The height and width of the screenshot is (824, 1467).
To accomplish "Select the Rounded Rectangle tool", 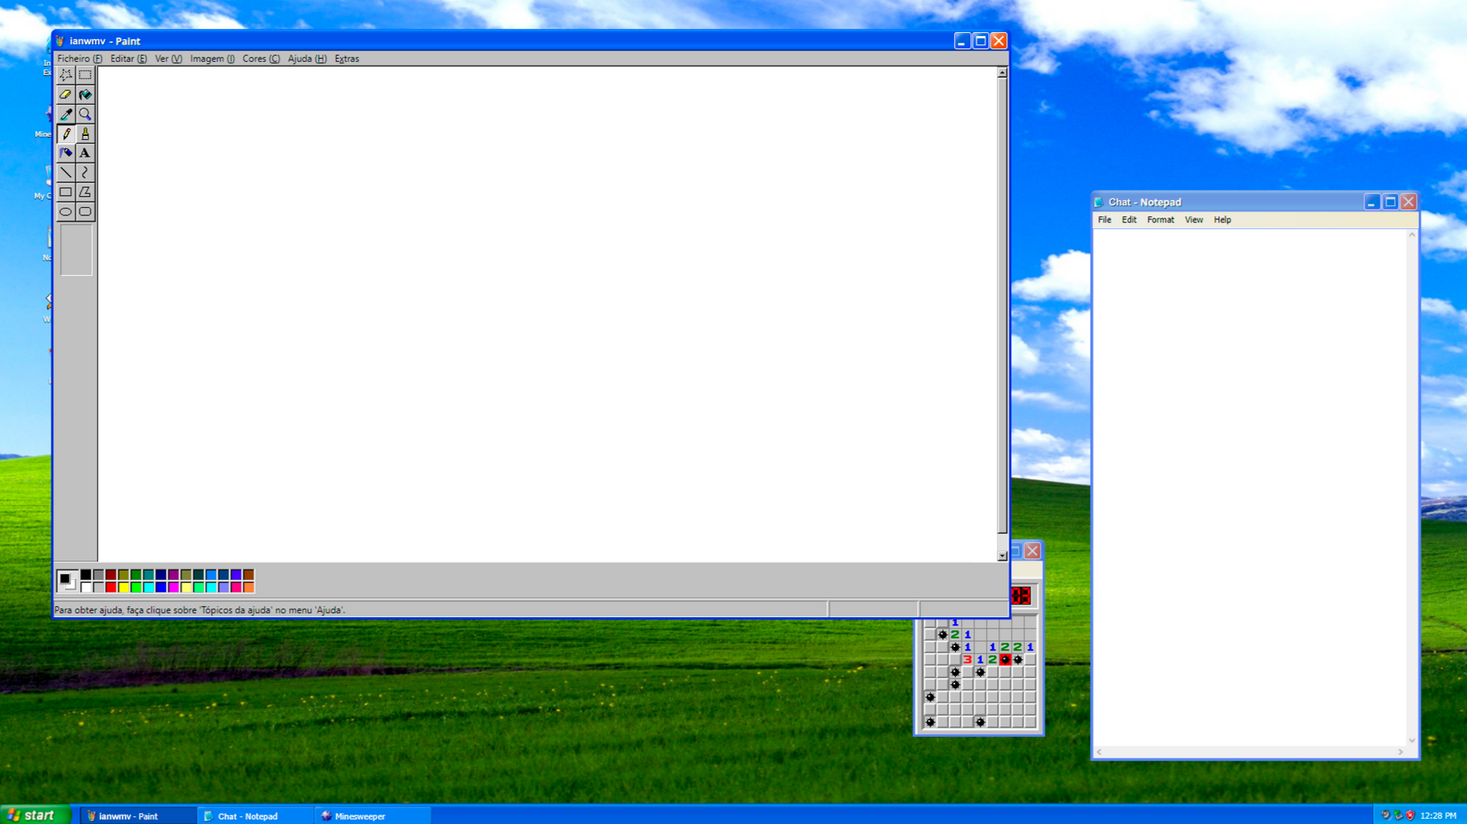I will (85, 211).
